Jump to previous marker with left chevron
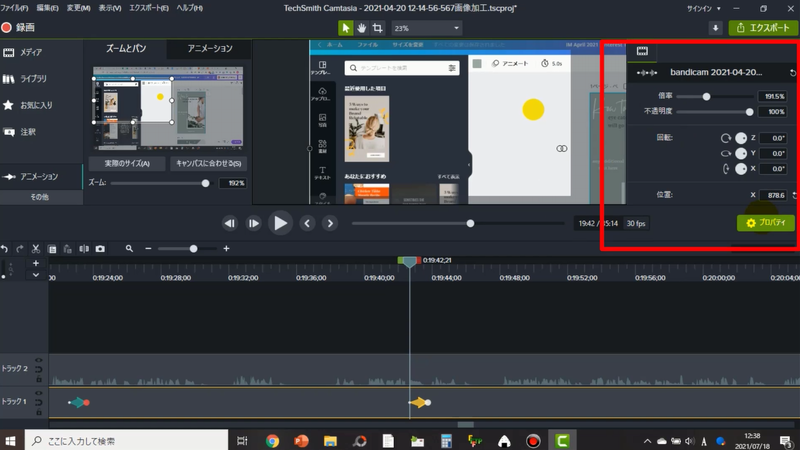The image size is (800, 450). [x=307, y=223]
